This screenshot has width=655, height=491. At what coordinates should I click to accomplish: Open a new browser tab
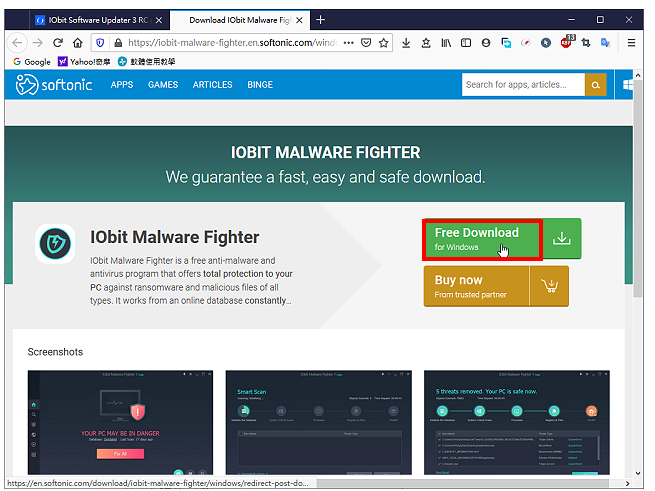pyautogui.click(x=320, y=20)
